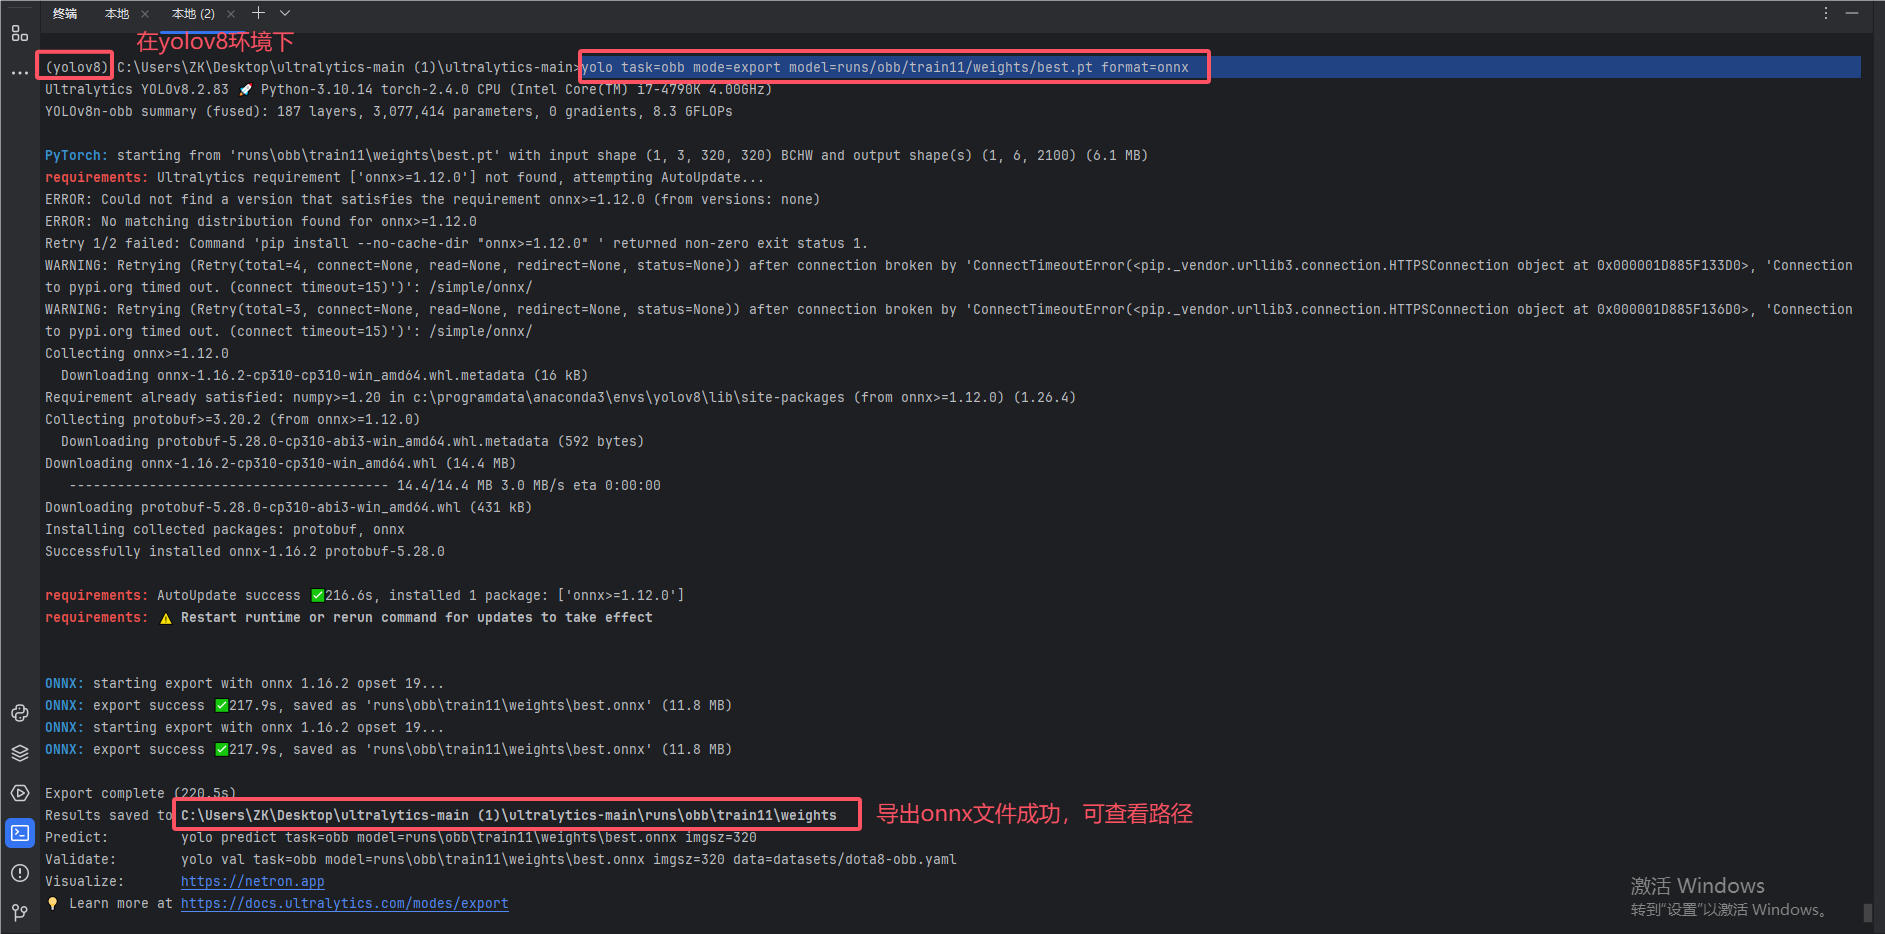
Task: Click the 'Retry 1/2 failed' line
Action: pos(456,243)
